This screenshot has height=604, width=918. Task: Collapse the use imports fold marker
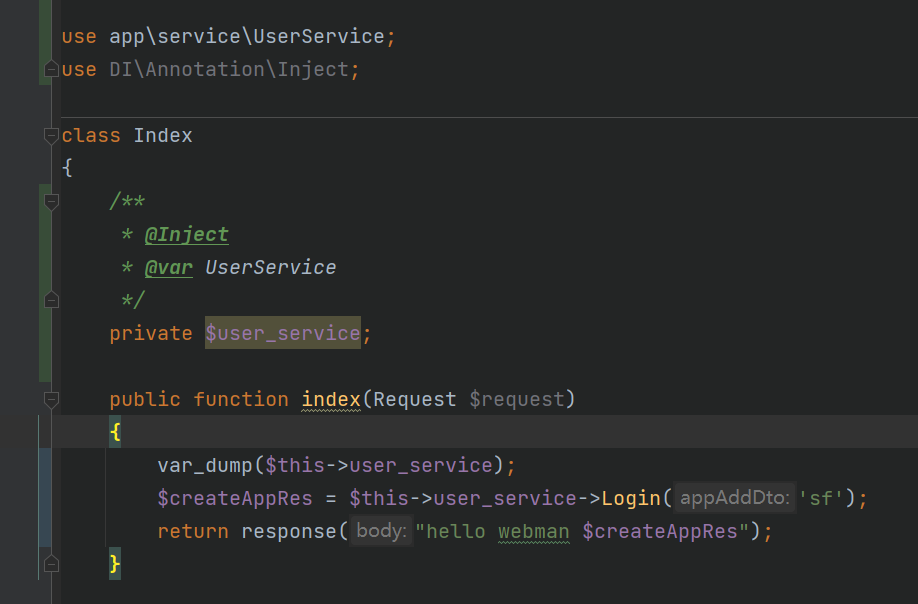pos(52,69)
